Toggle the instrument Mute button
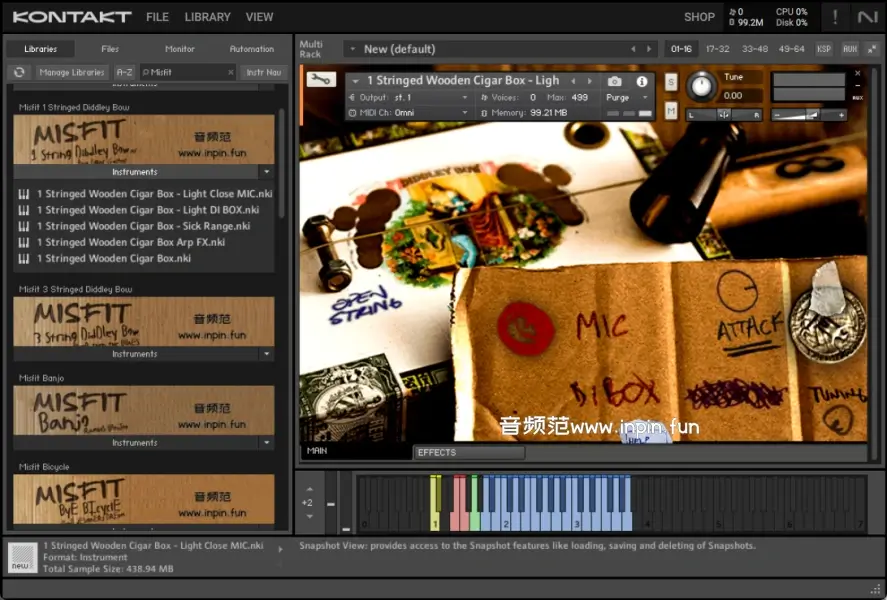This screenshot has width=887, height=600. click(x=671, y=109)
